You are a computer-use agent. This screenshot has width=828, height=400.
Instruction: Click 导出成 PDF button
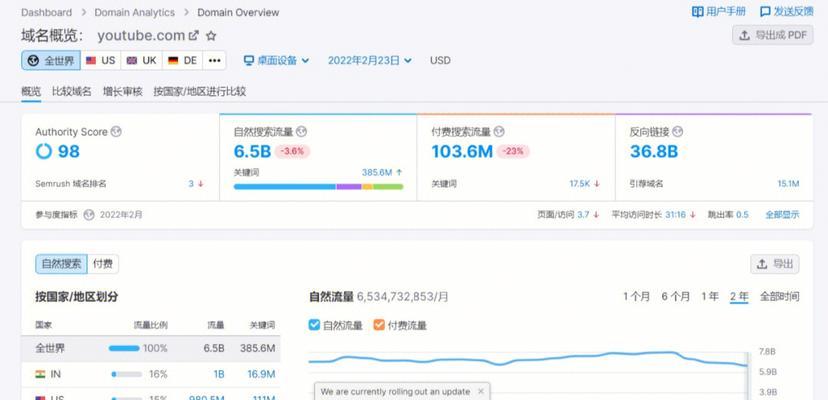pyautogui.click(x=773, y=35)
